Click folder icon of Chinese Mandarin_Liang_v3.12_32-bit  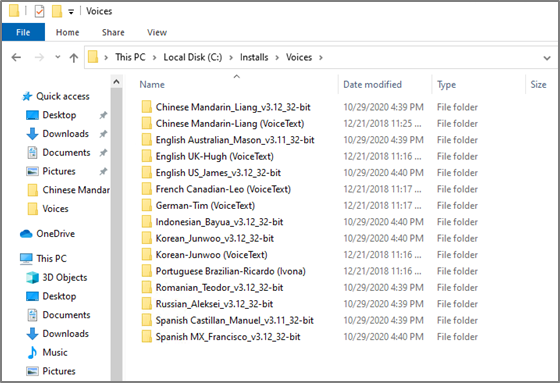click(x=146, y=107)
